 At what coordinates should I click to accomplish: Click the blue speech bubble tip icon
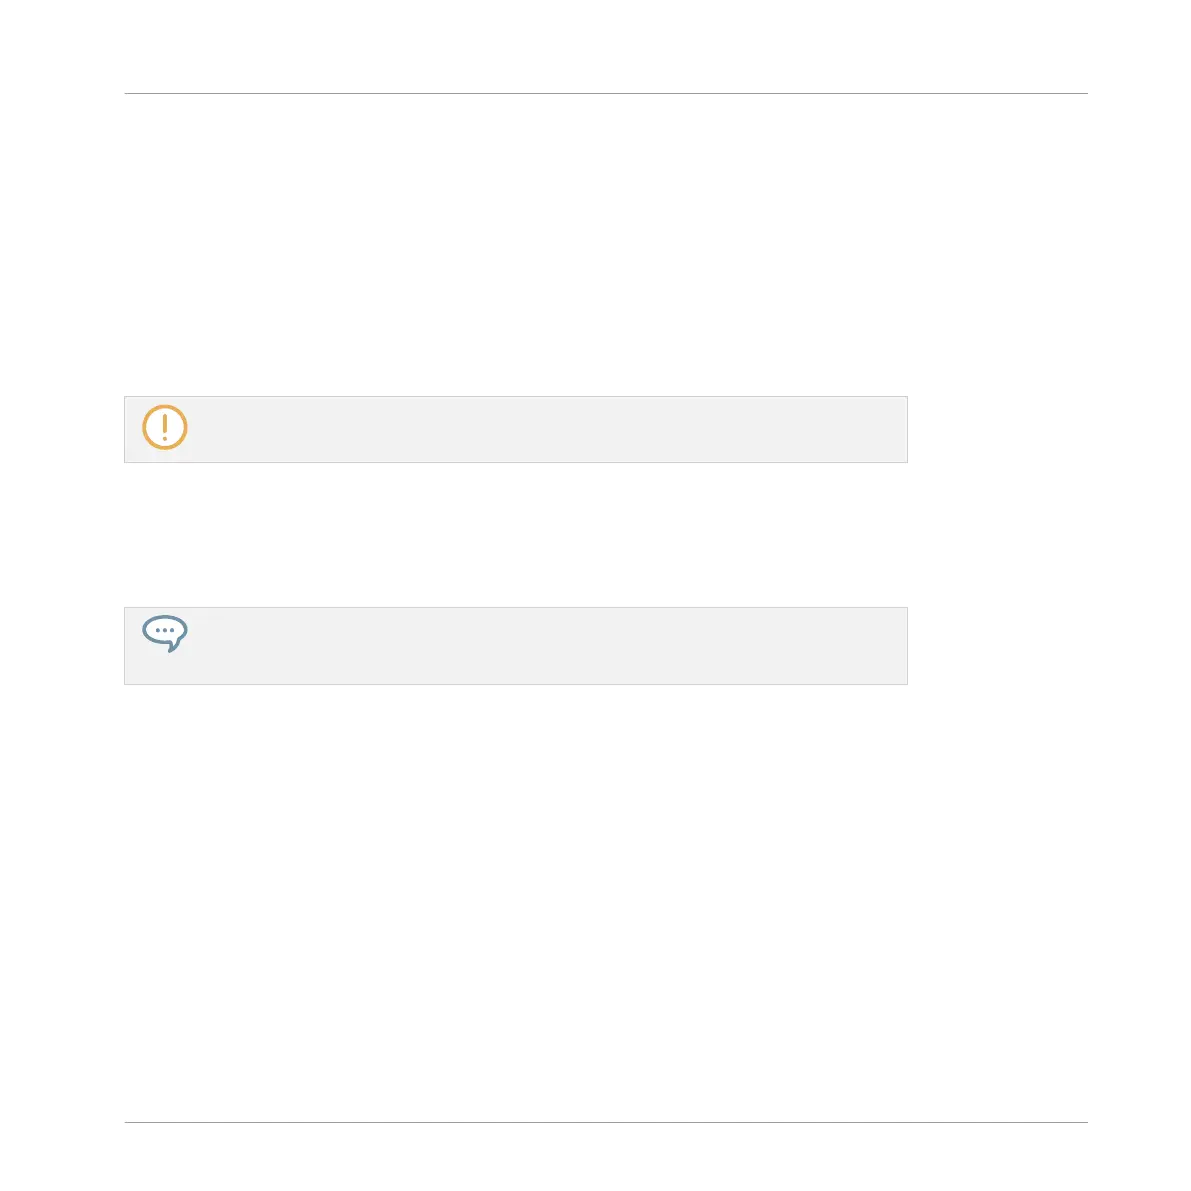[x=165, y=633]
